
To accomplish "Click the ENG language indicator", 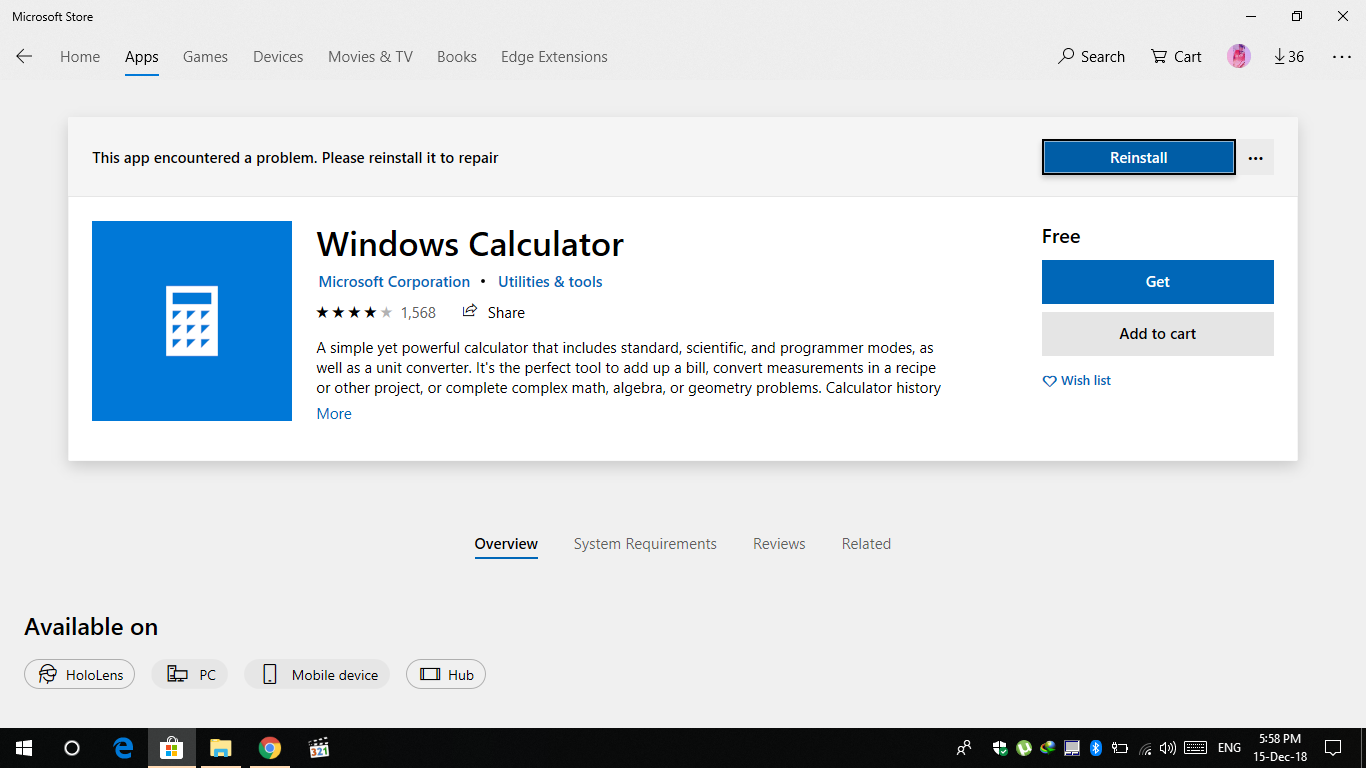I will [x=1229, y=748].
